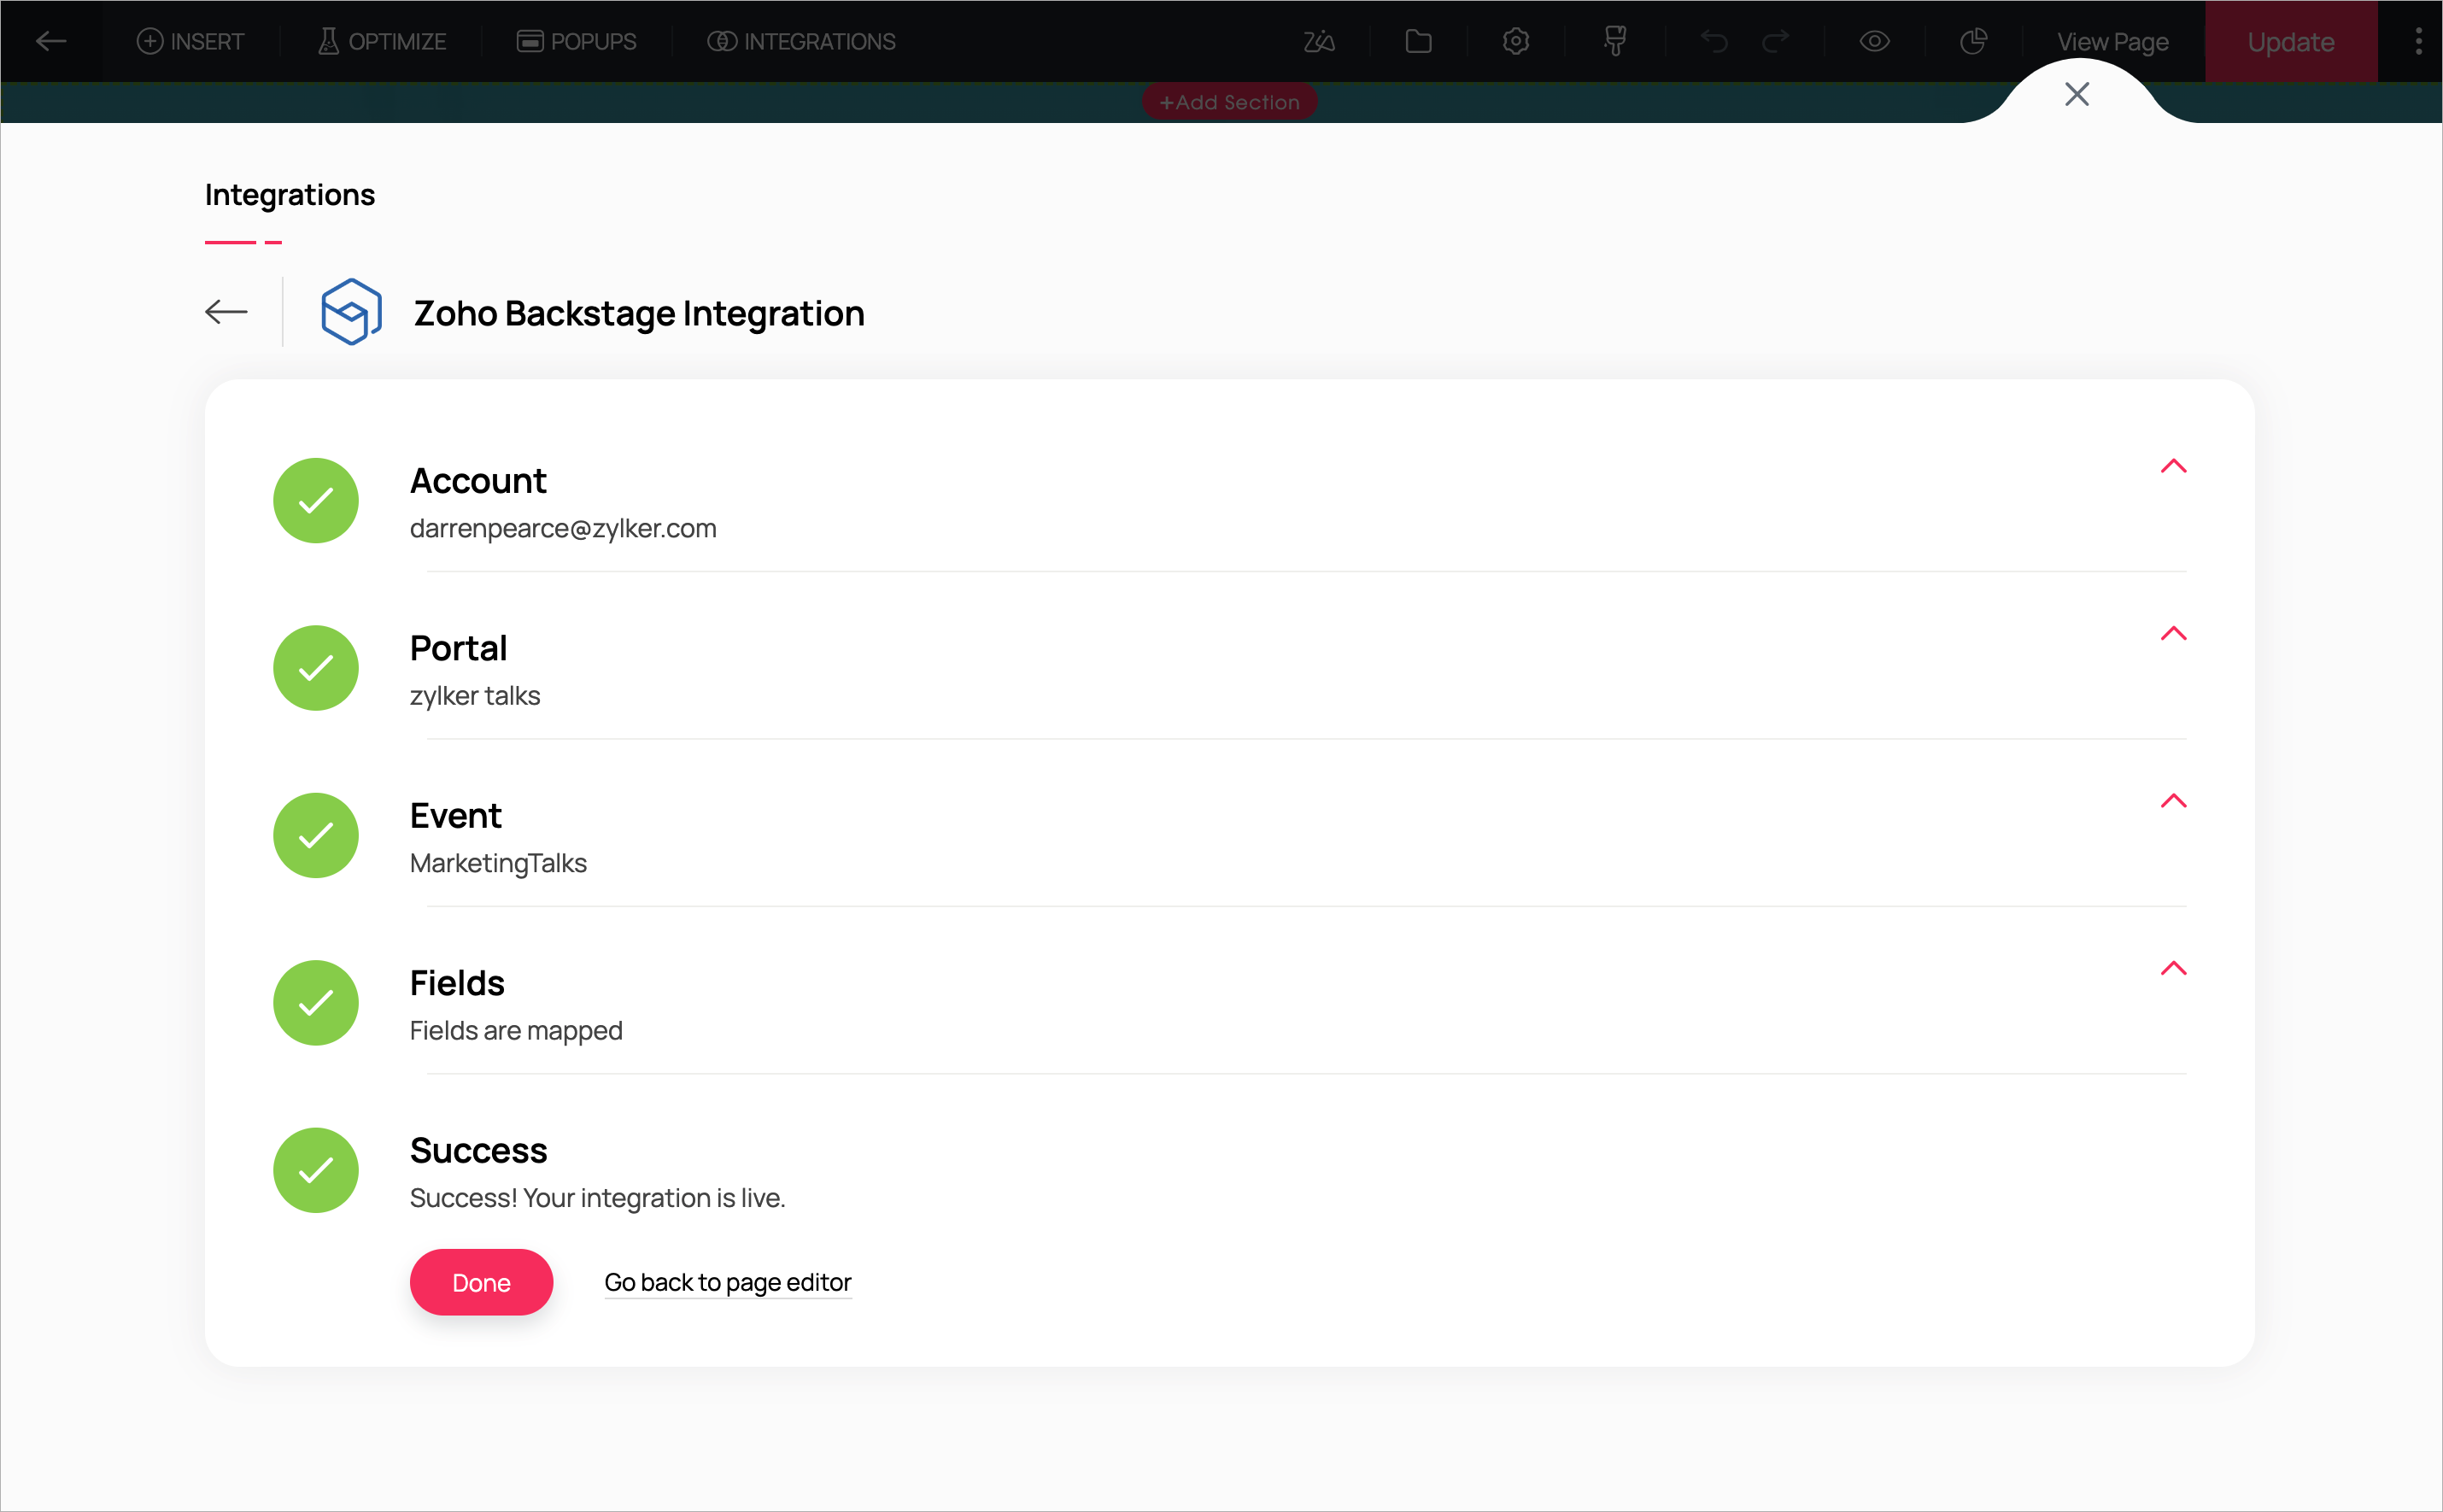
Task: Go back using arrow beside Zoho Backstage
Action: 226,312
